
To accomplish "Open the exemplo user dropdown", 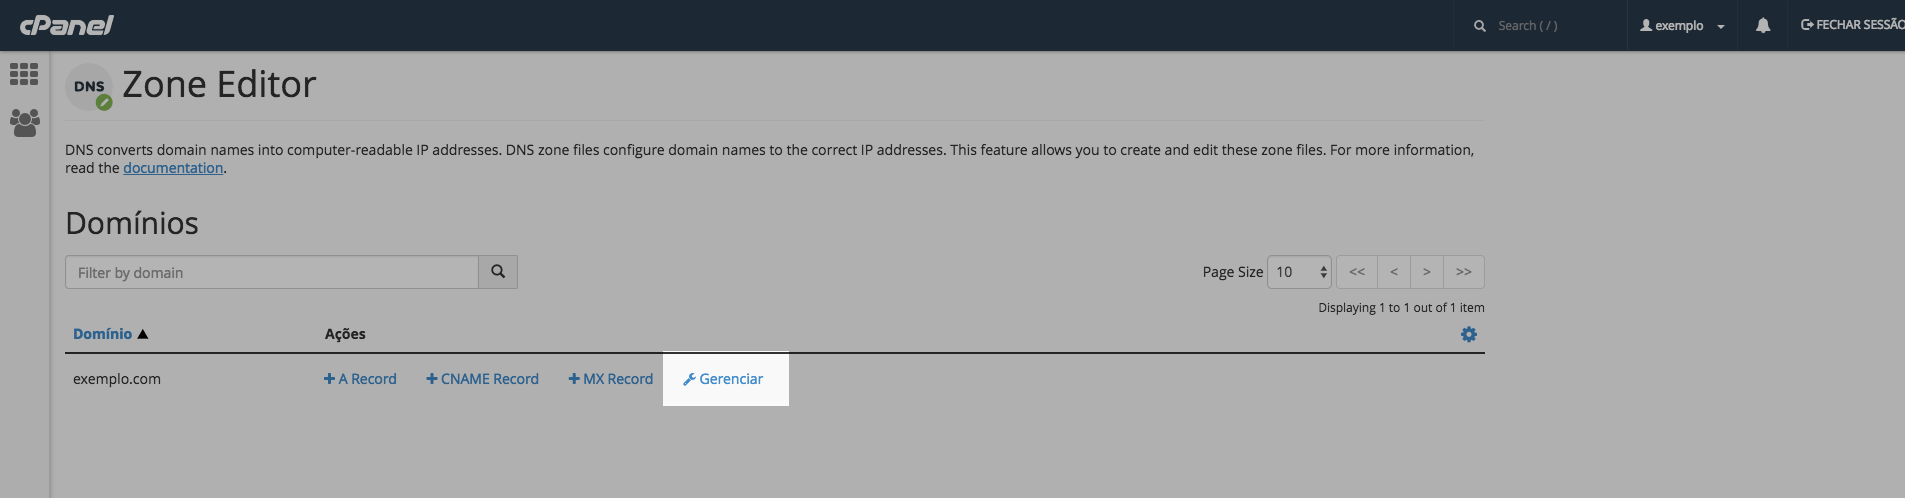I will tap(1682, 26).
